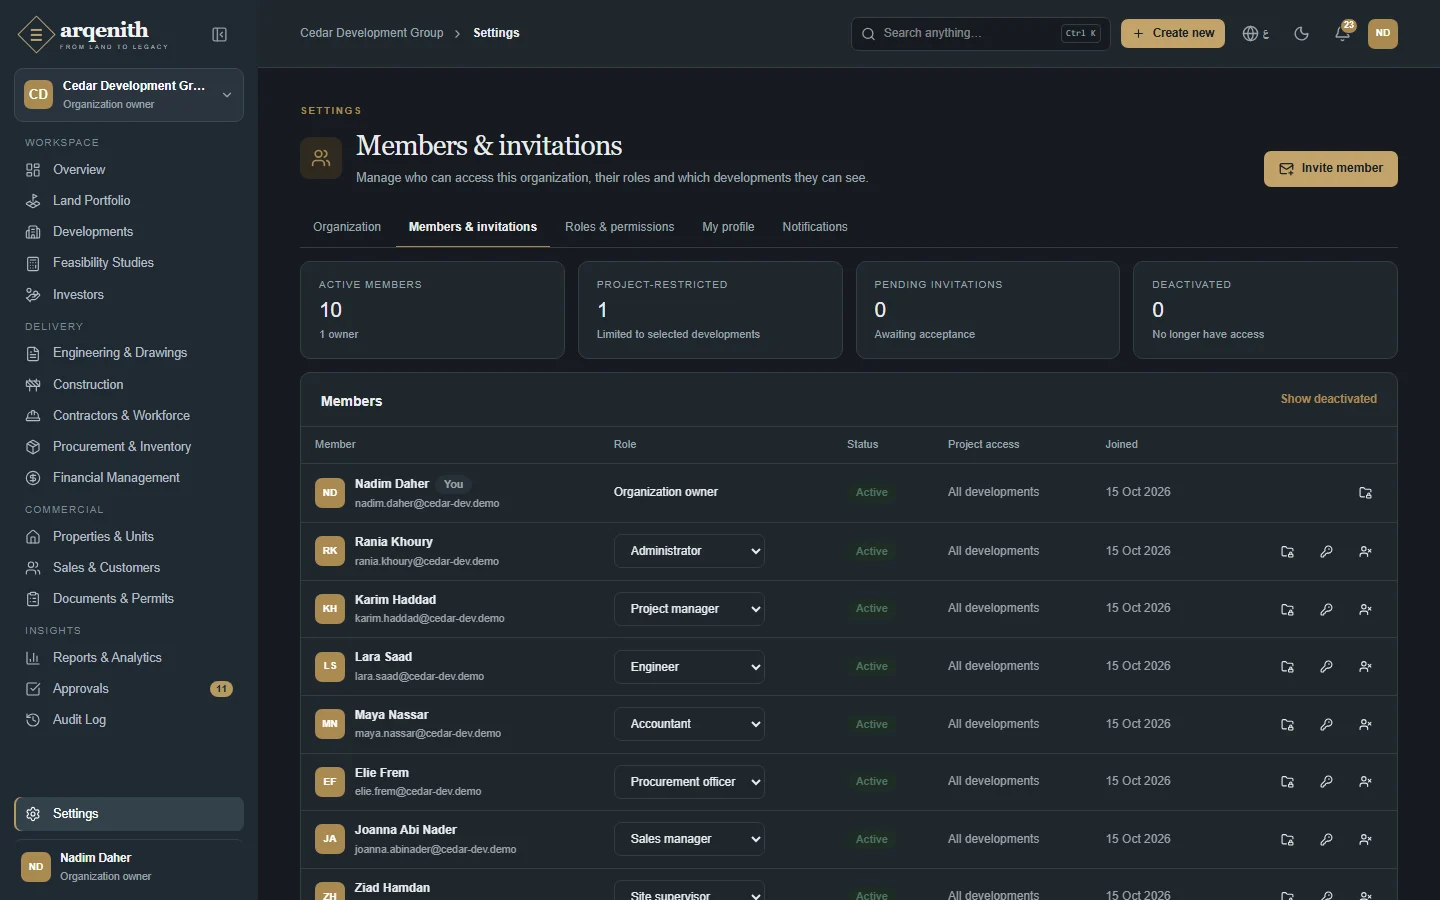Collapse the sidebar with the panel icon
1440x900 pixels.
[x=220, y=35]
